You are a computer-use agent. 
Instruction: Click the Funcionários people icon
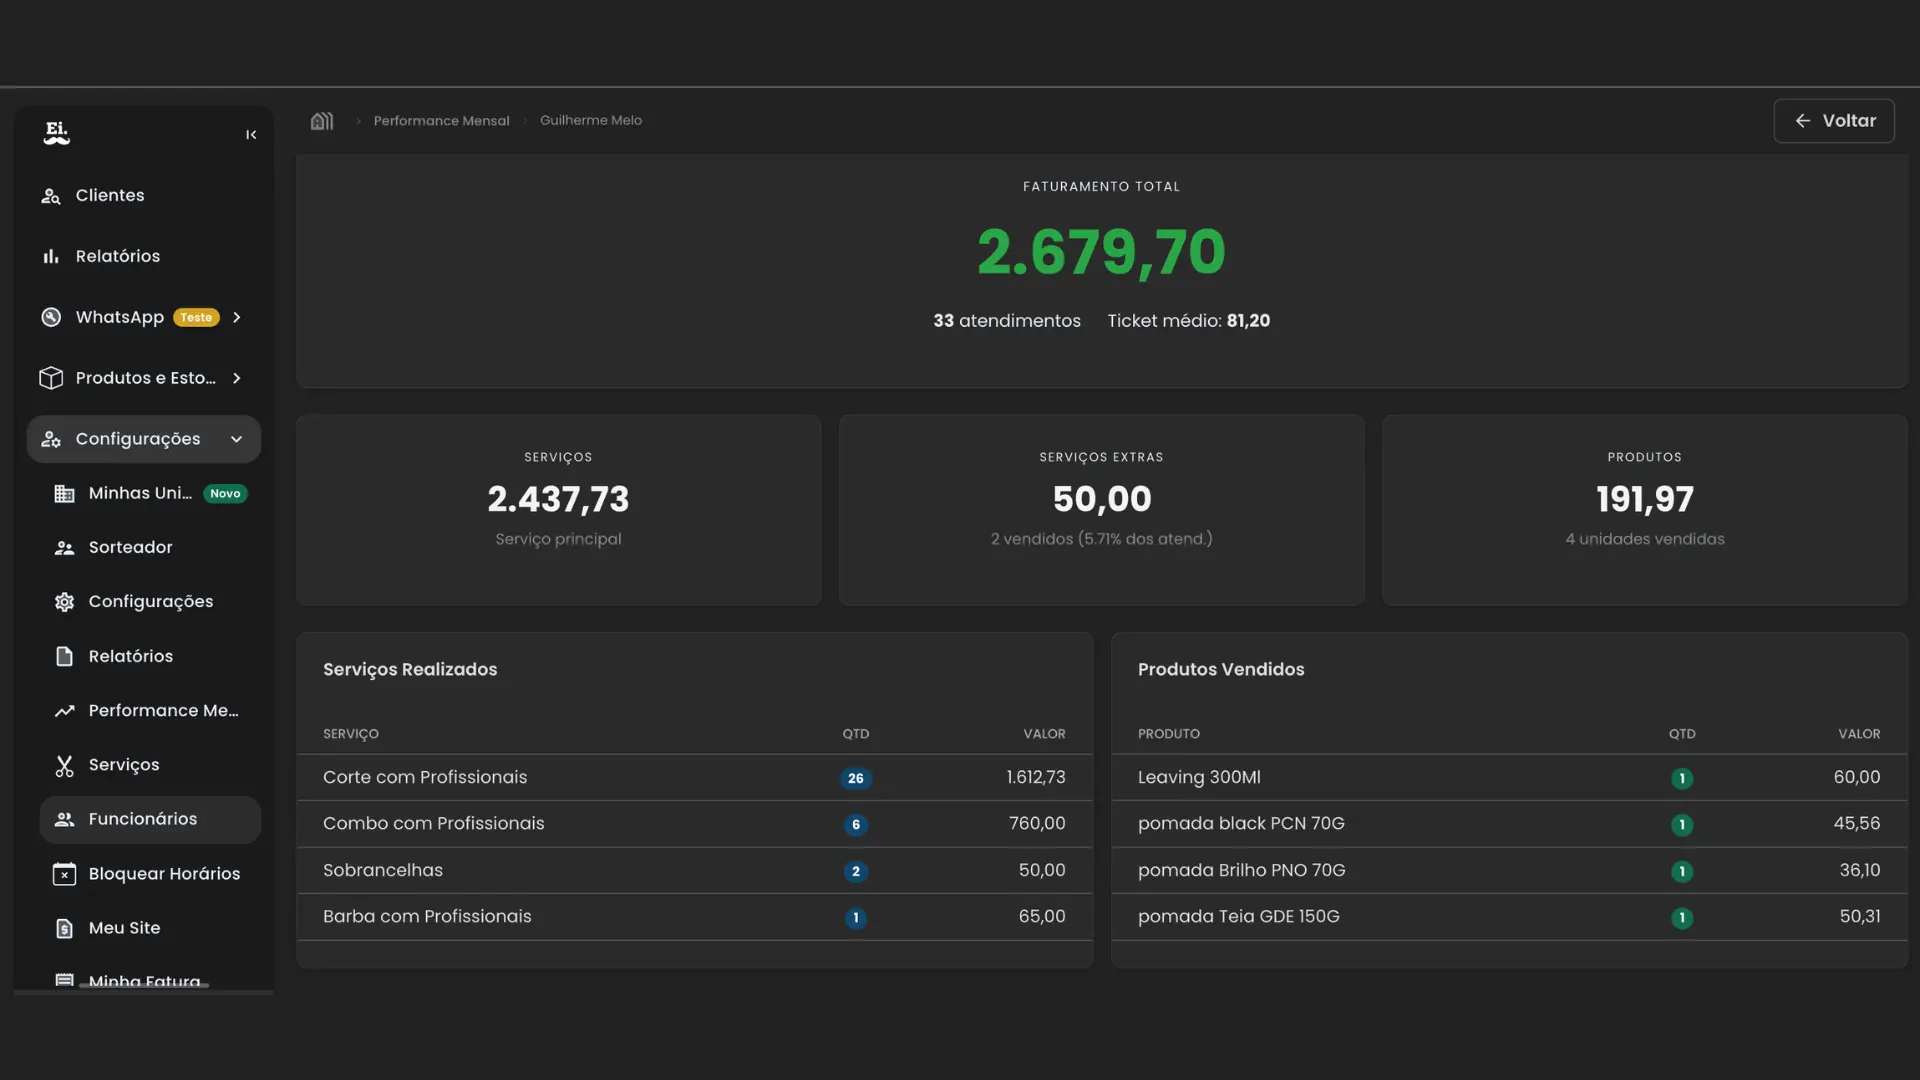tap(64, 819)
